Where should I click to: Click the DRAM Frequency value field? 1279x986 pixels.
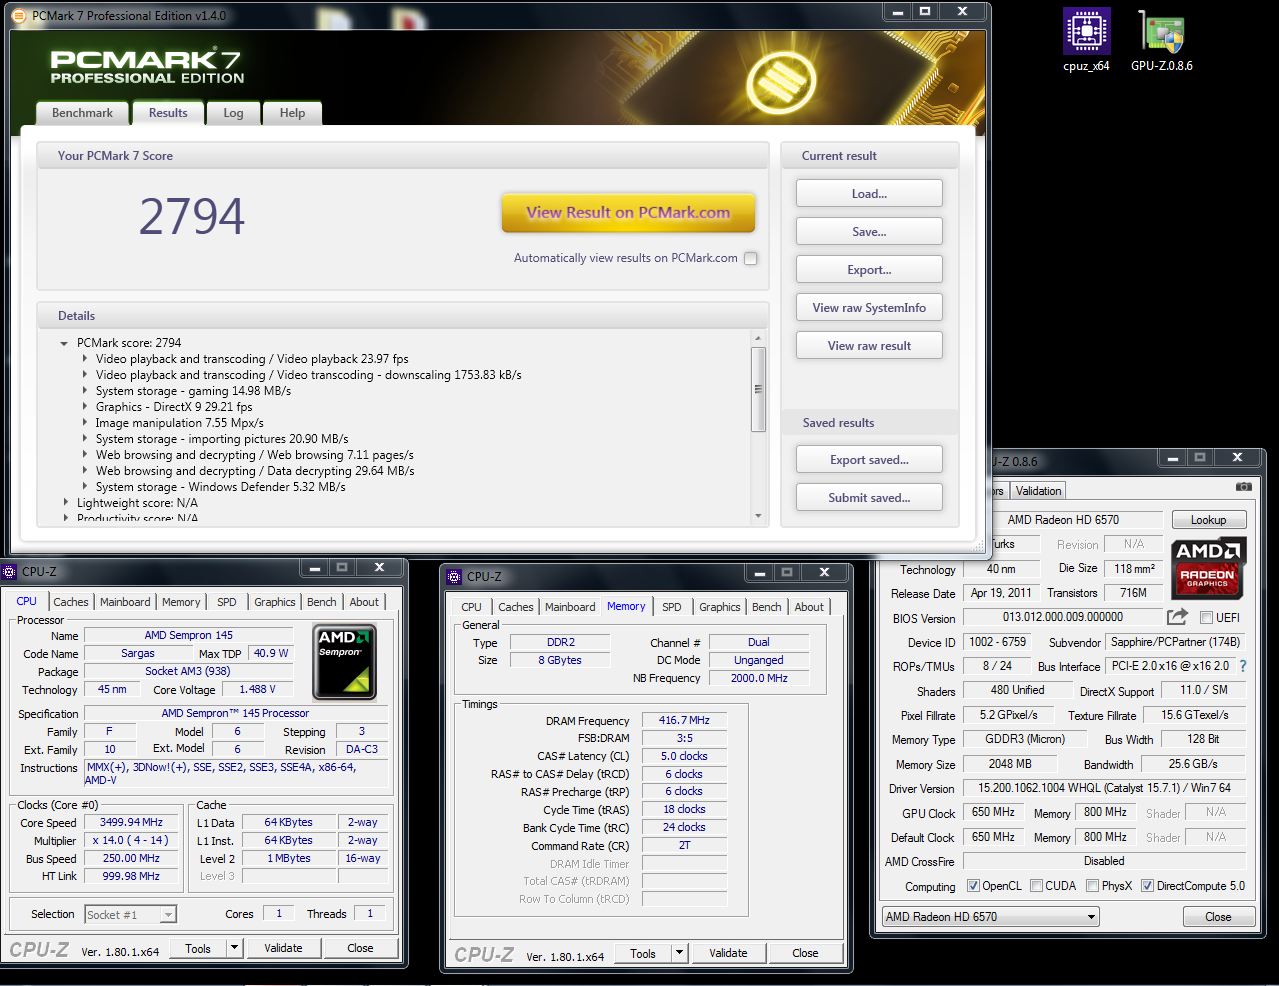pyautogui.click(x=684, y=720)
